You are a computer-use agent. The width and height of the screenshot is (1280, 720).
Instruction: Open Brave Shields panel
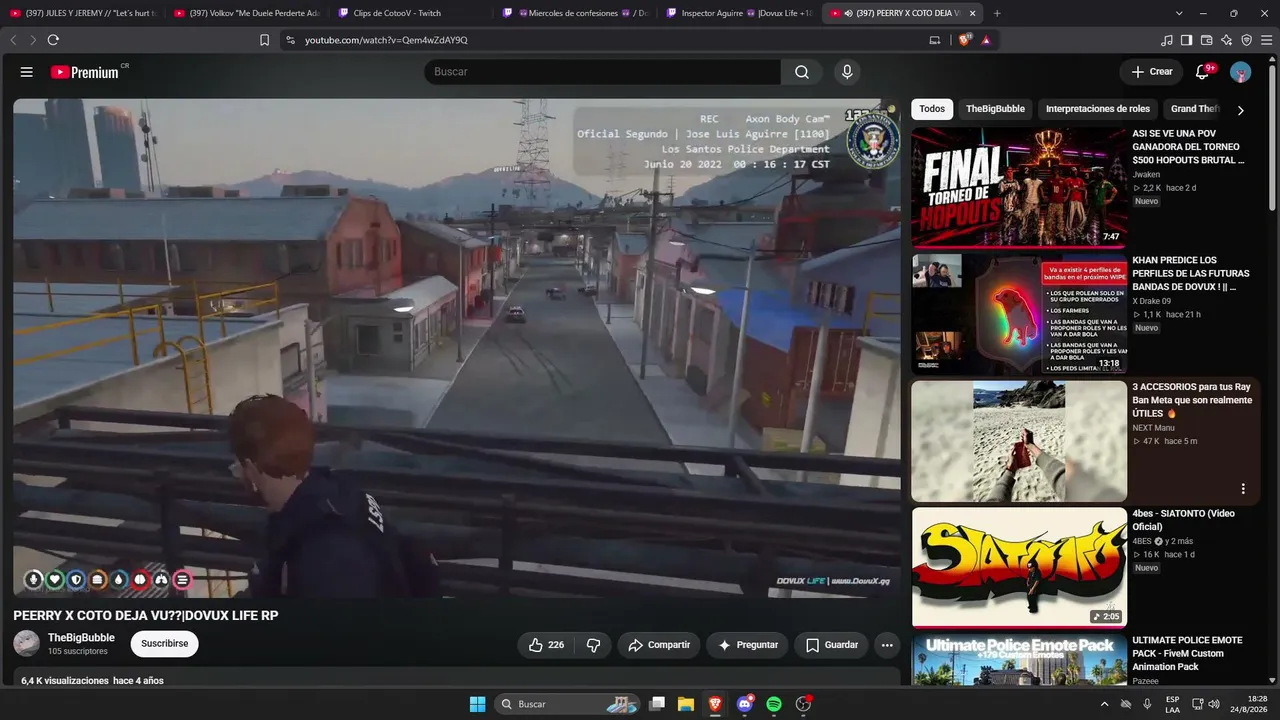[x=965, y=40]
